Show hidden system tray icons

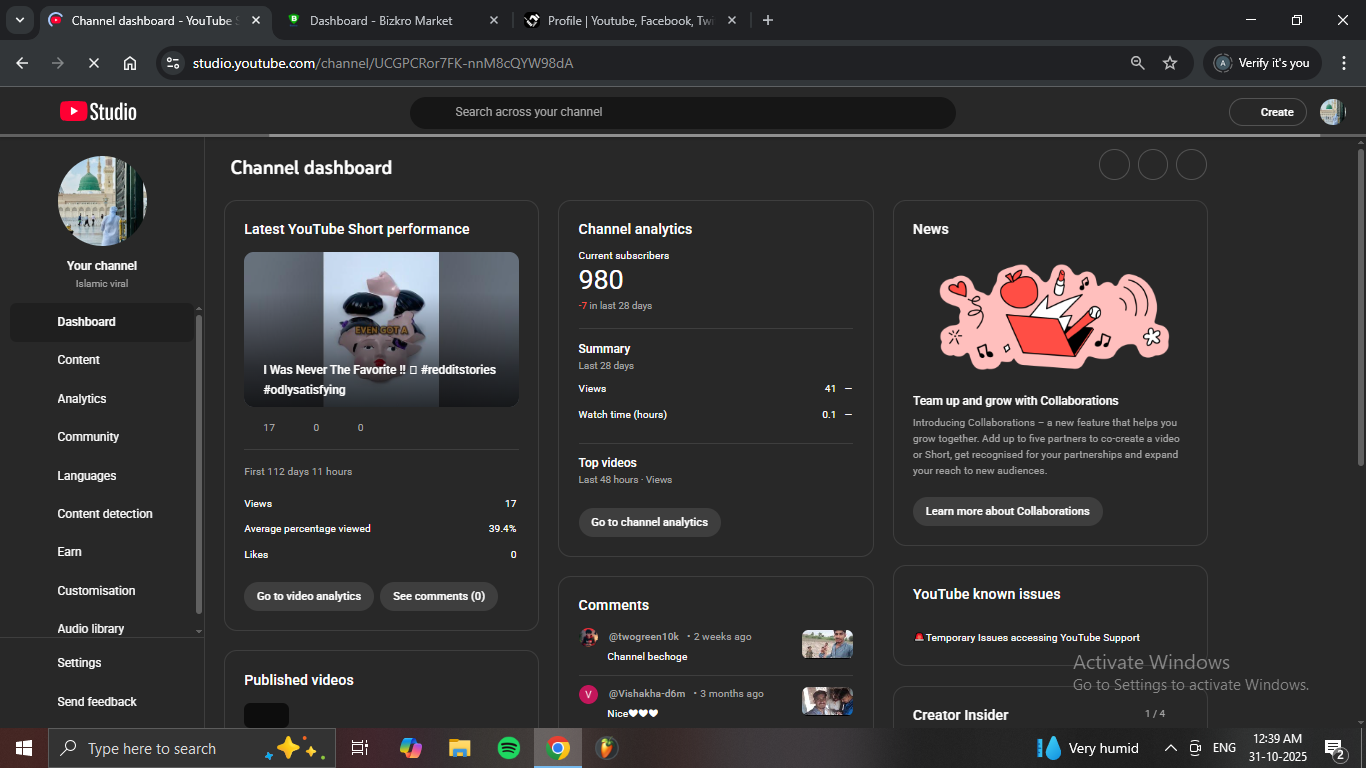coord(1170,748)
